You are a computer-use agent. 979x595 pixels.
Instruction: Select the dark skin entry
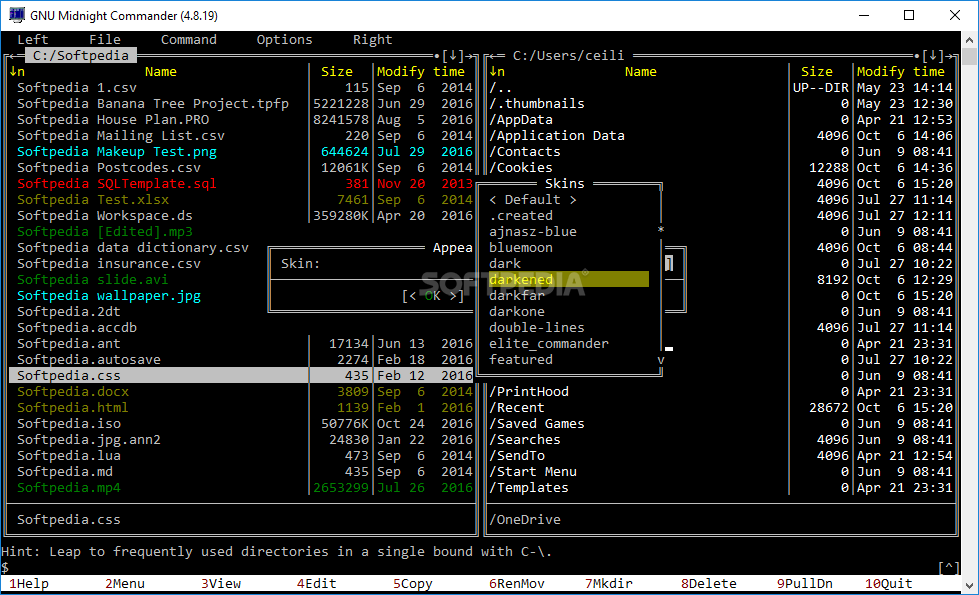504,263
